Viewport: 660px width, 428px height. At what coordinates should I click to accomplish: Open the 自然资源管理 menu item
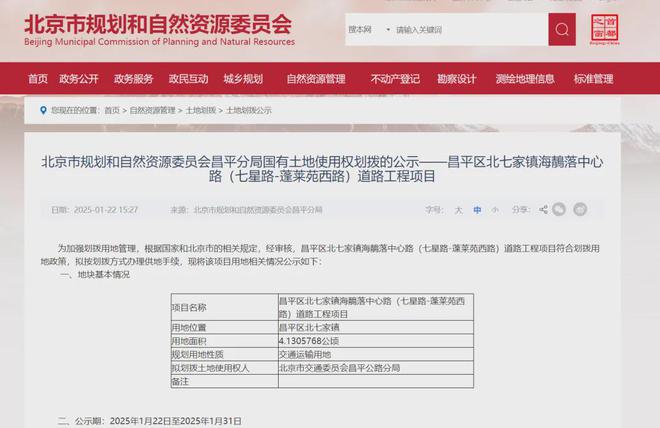click(x=316, y=79)
